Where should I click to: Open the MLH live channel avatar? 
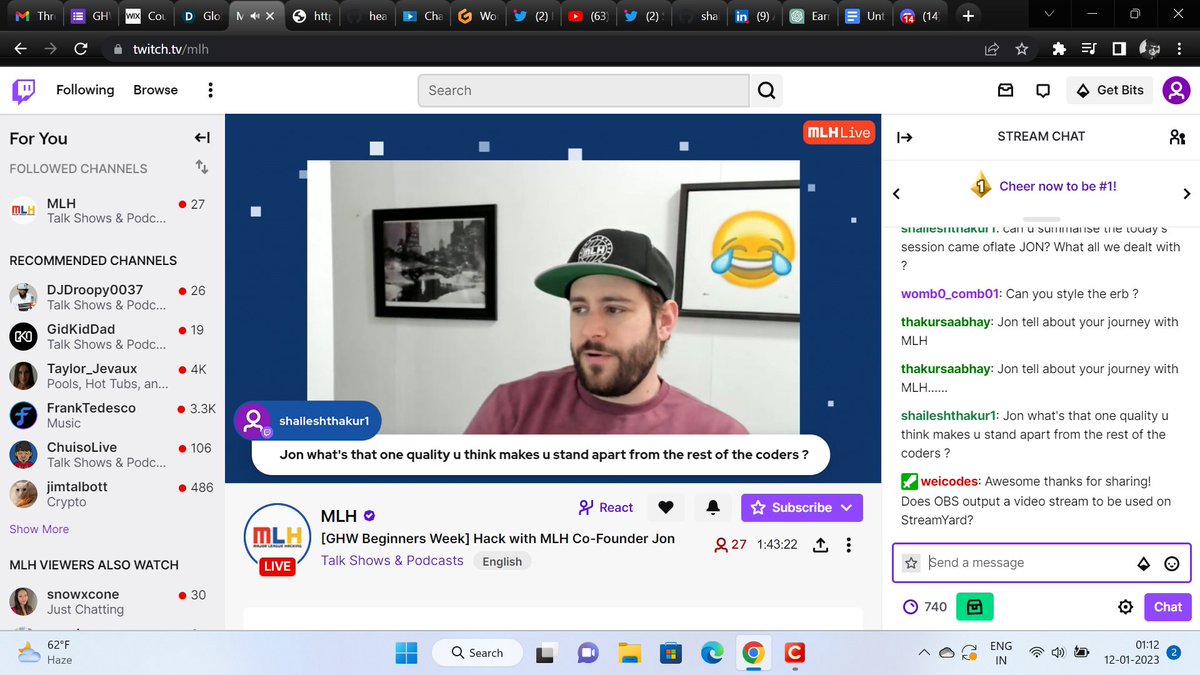coord(276,538)
